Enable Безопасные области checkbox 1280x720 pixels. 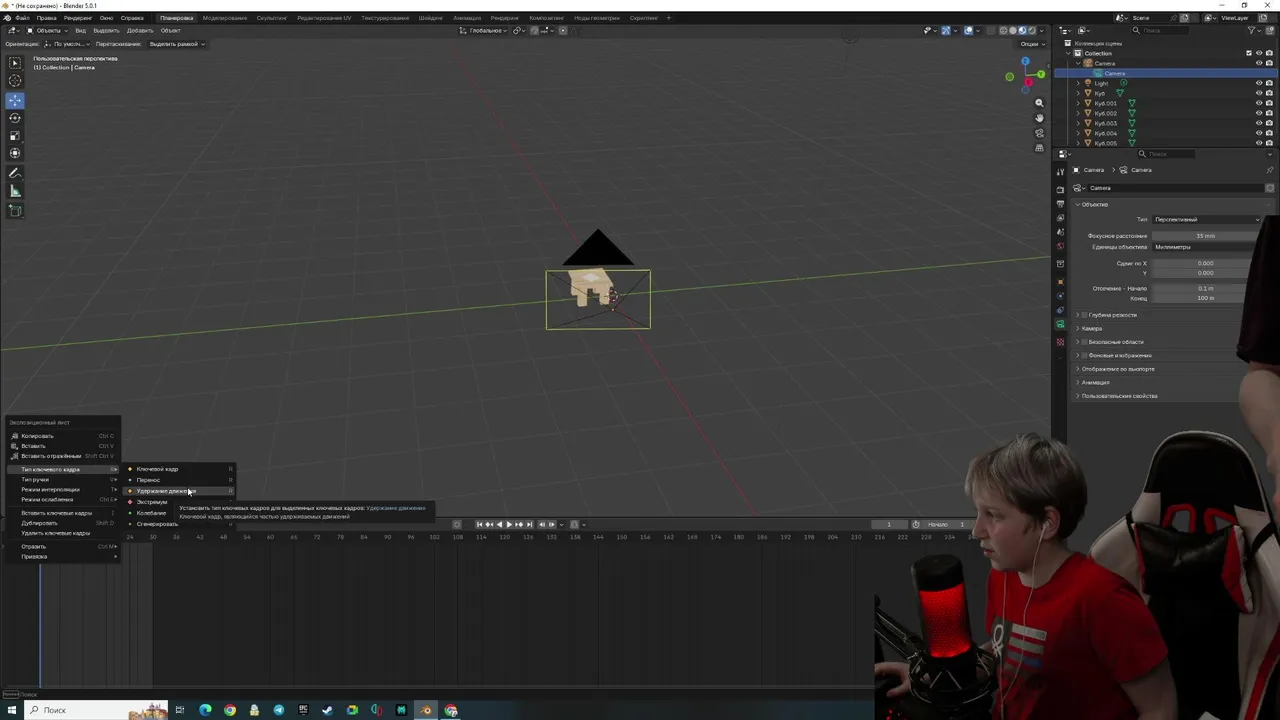click(x=1085, y=342)
